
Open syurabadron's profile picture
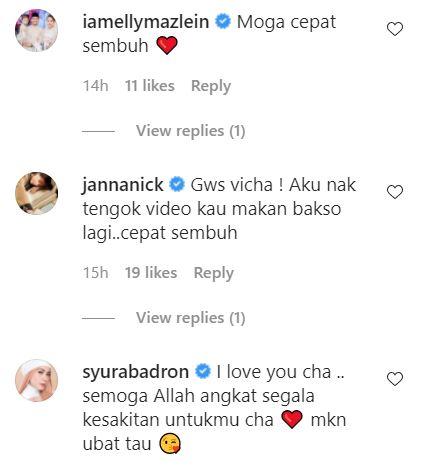pos(37,380)
